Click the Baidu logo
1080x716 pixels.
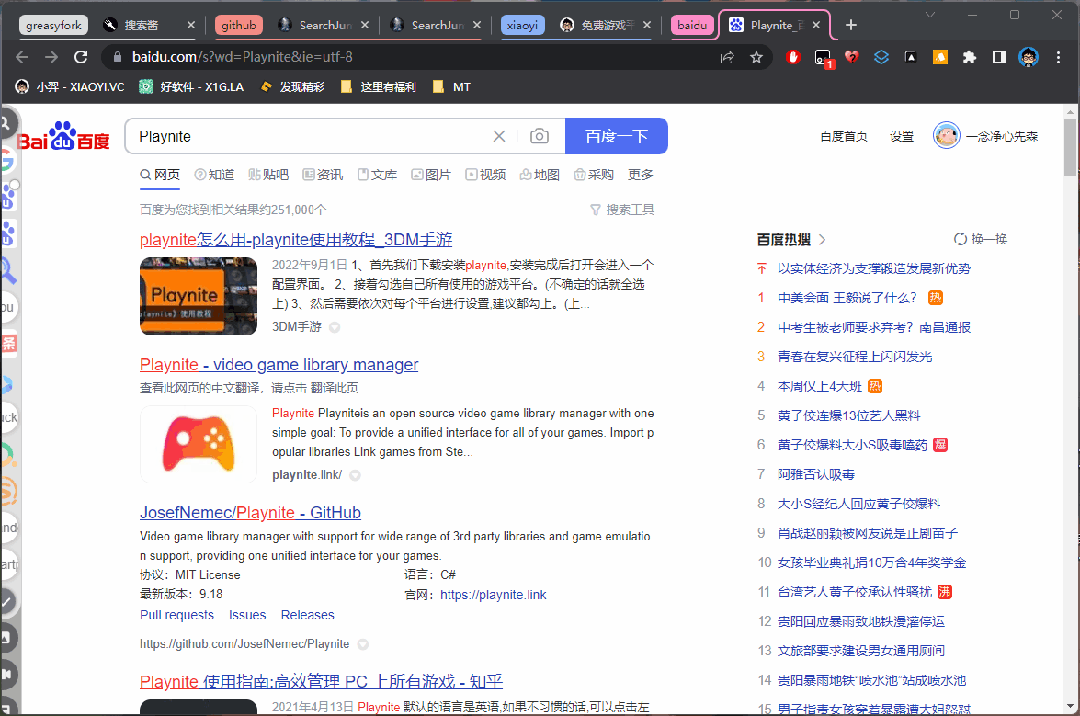click(64, 137)
